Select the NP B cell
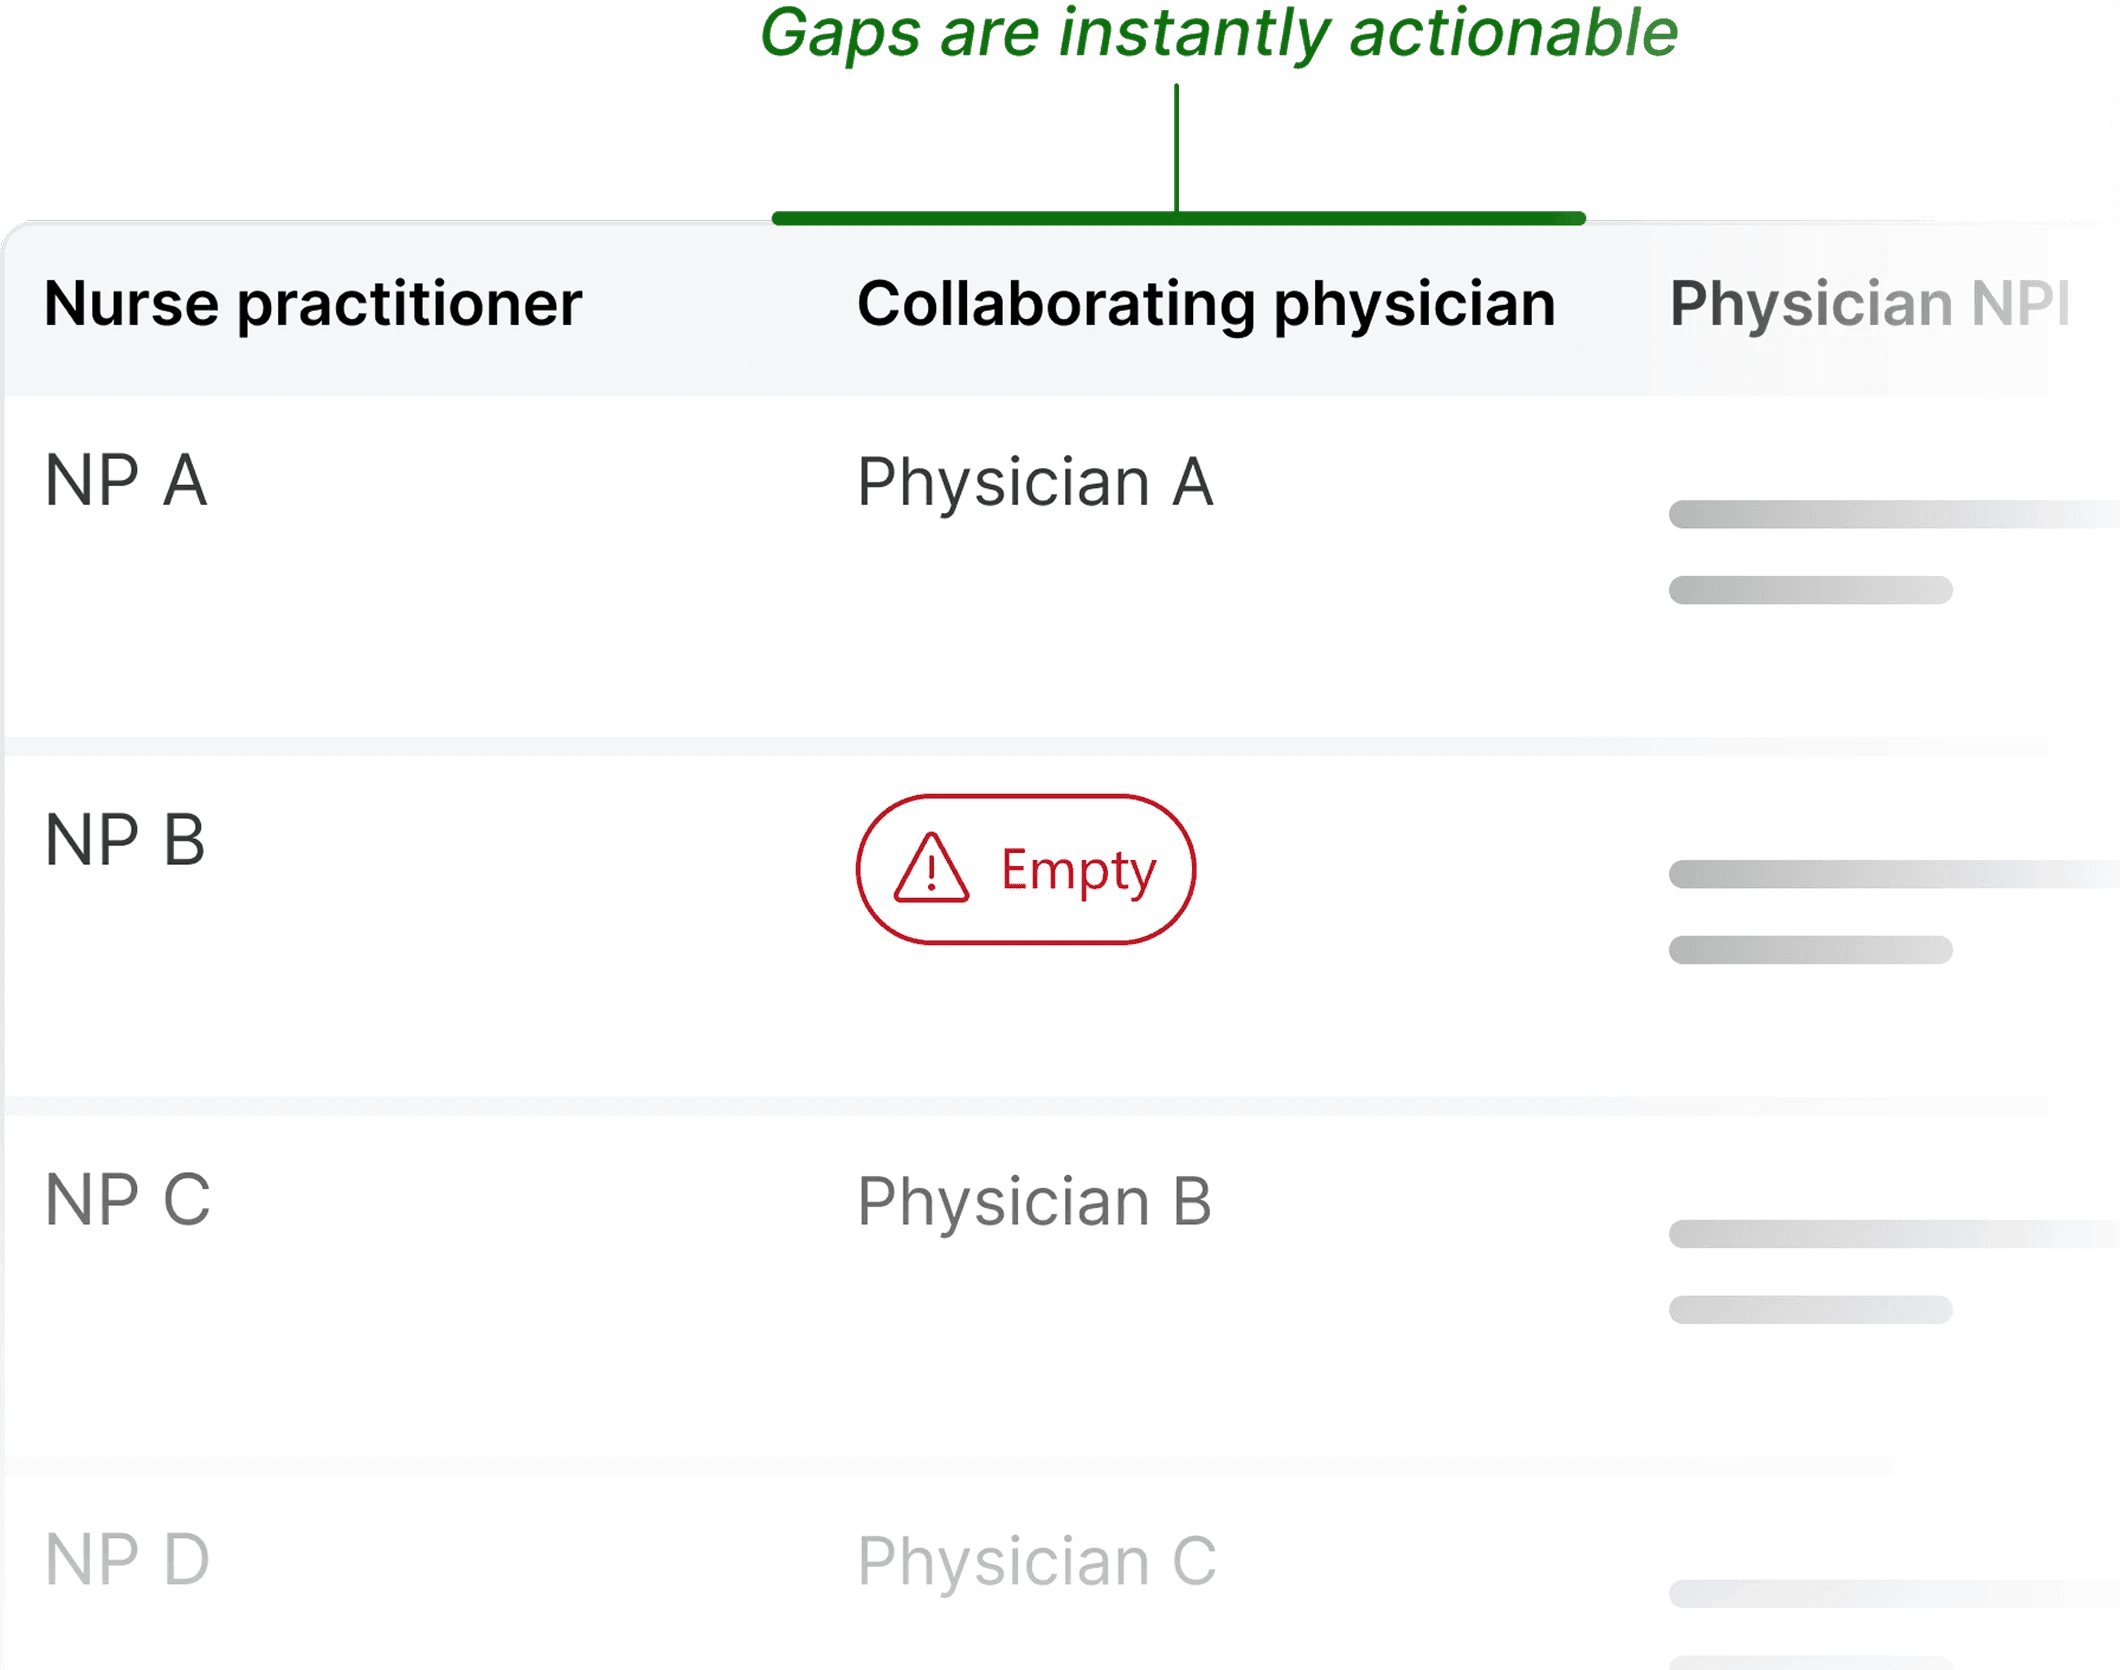The image size is (2120, 1670). coord(125,840)
